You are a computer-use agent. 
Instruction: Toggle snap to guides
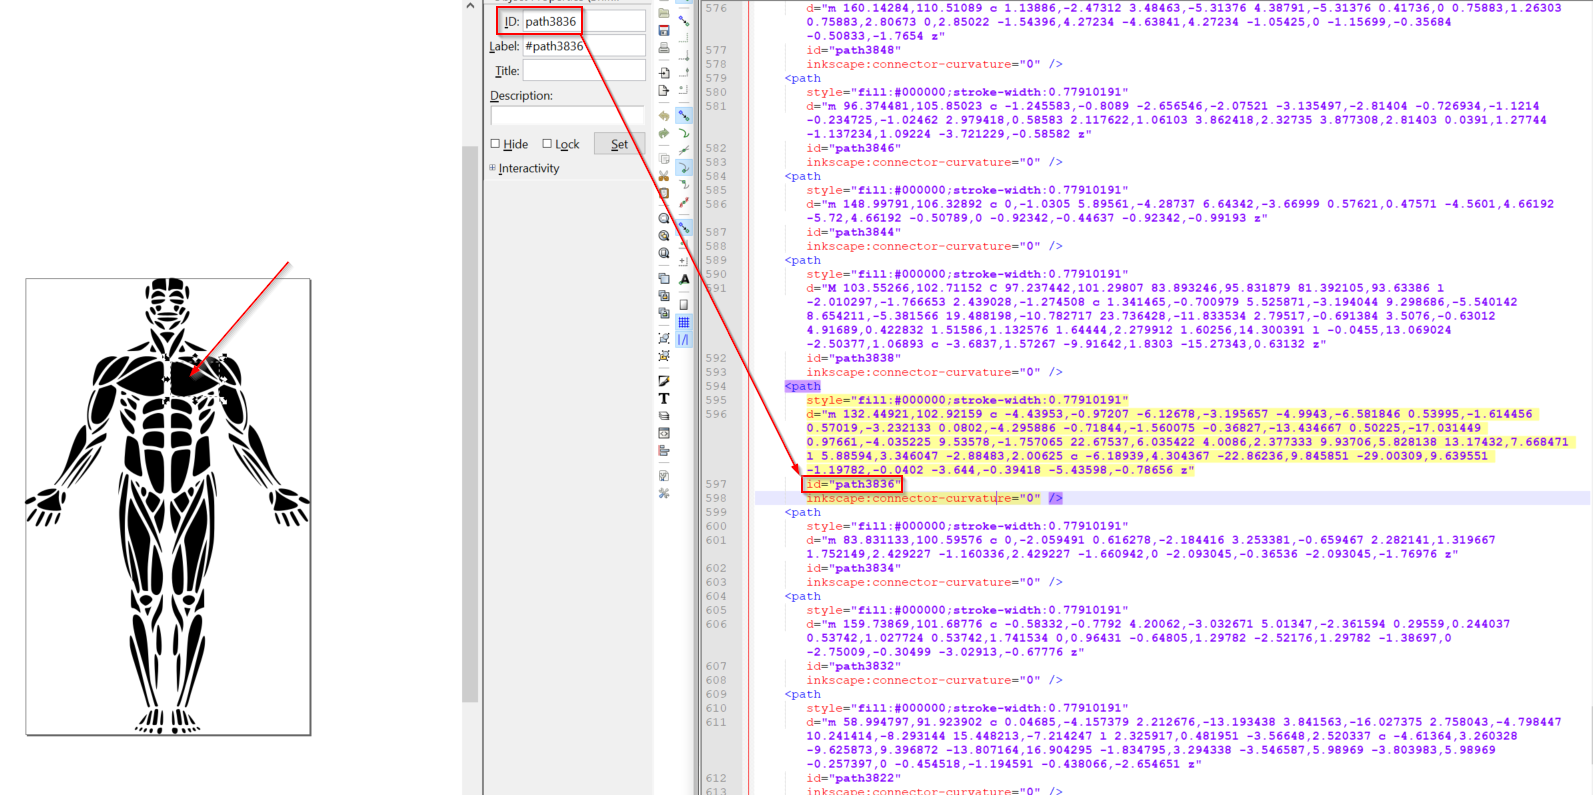(x=684, y=340)
